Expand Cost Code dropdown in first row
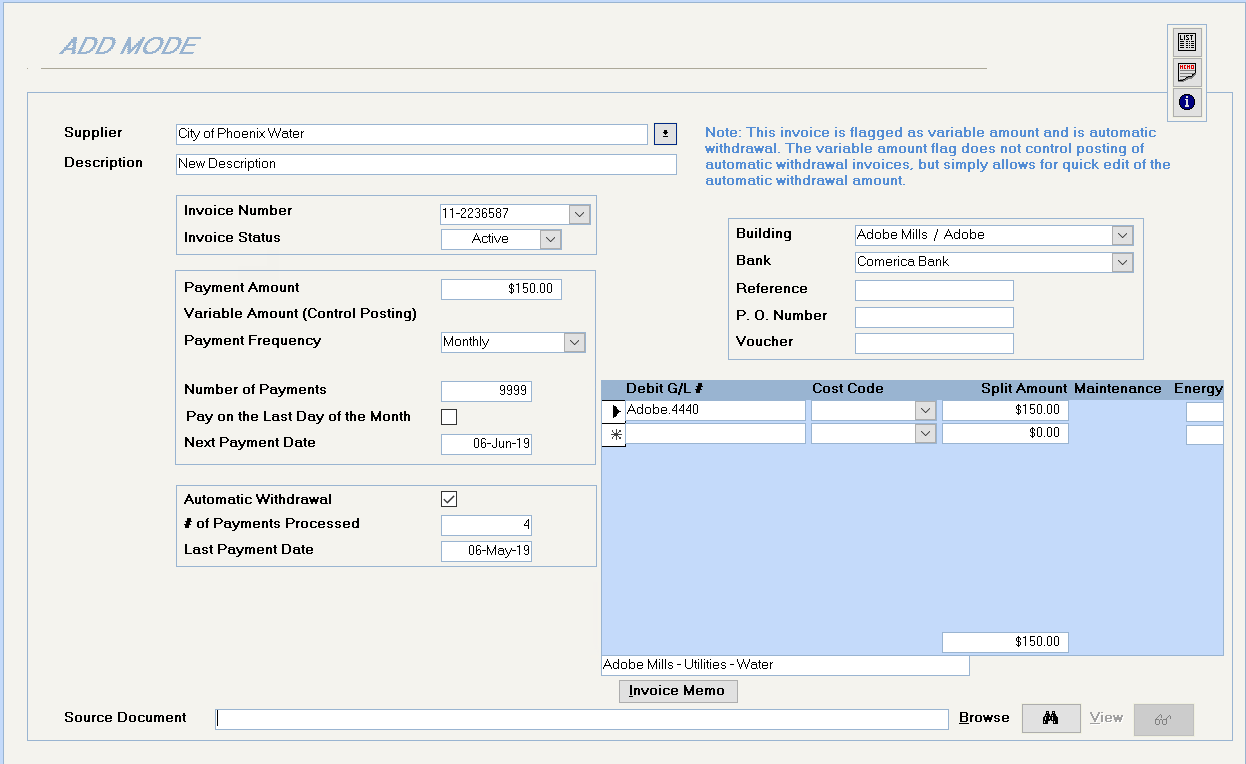This screenshot has width=1246, height=764. tap(925, 411)
